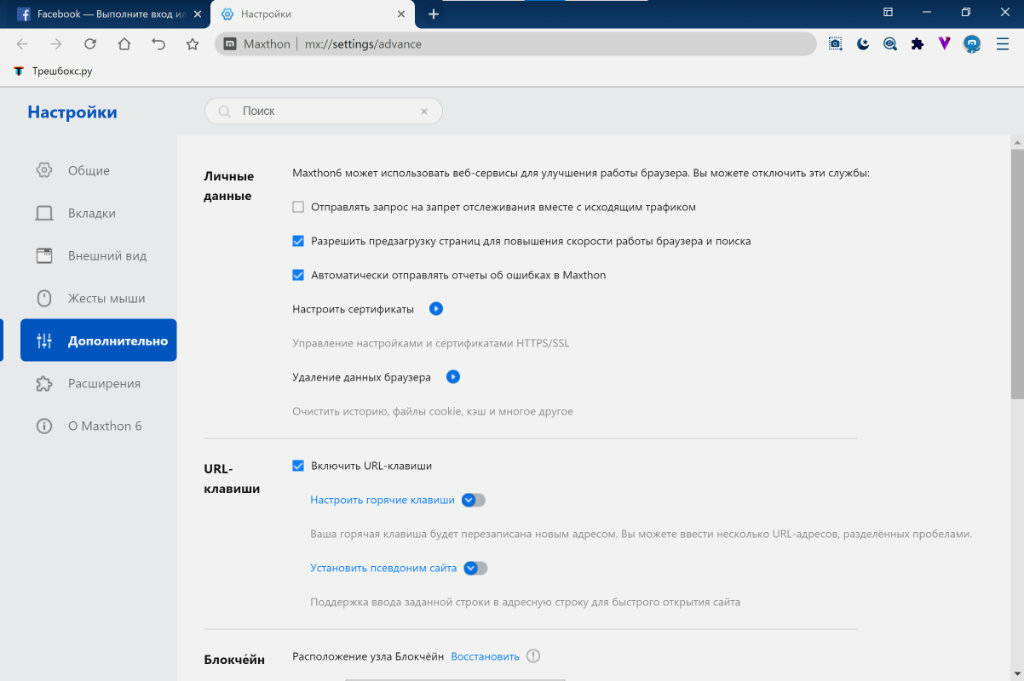Uncheck automatic error reports to Maxthon
Viewport: 1024px width, 681px height.
298,275
